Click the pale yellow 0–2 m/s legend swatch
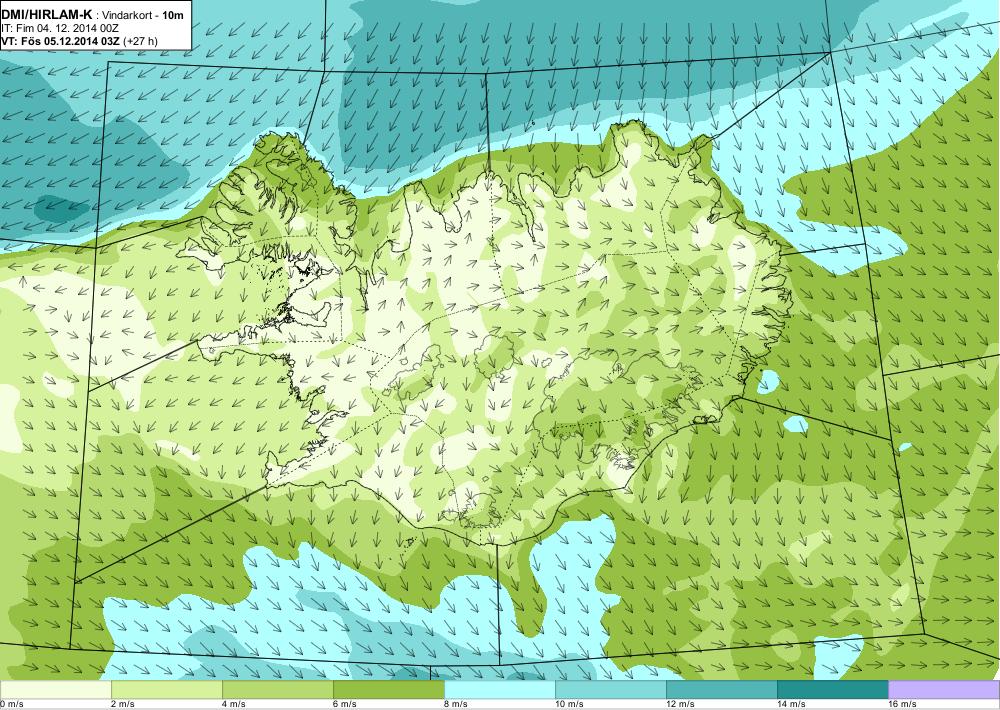The height and width of the screenshot is (710, 1000). coord(55,690)
